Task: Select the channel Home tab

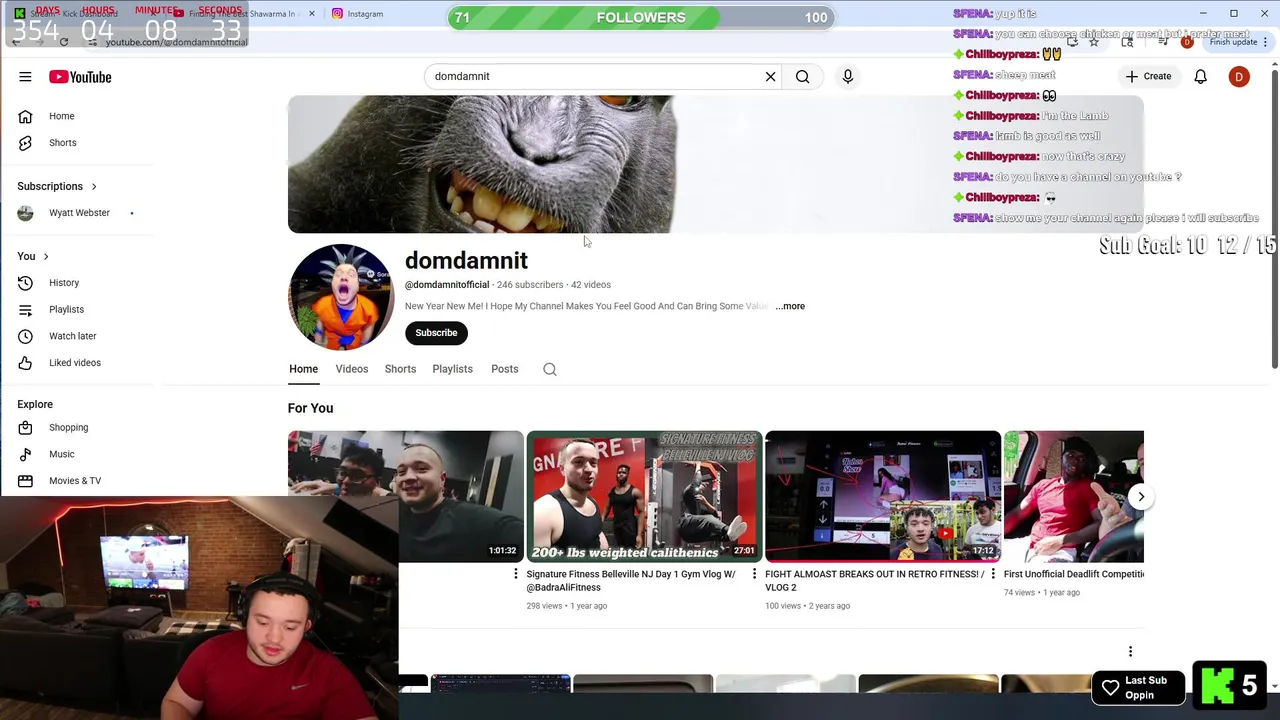Action: (303, 369)
